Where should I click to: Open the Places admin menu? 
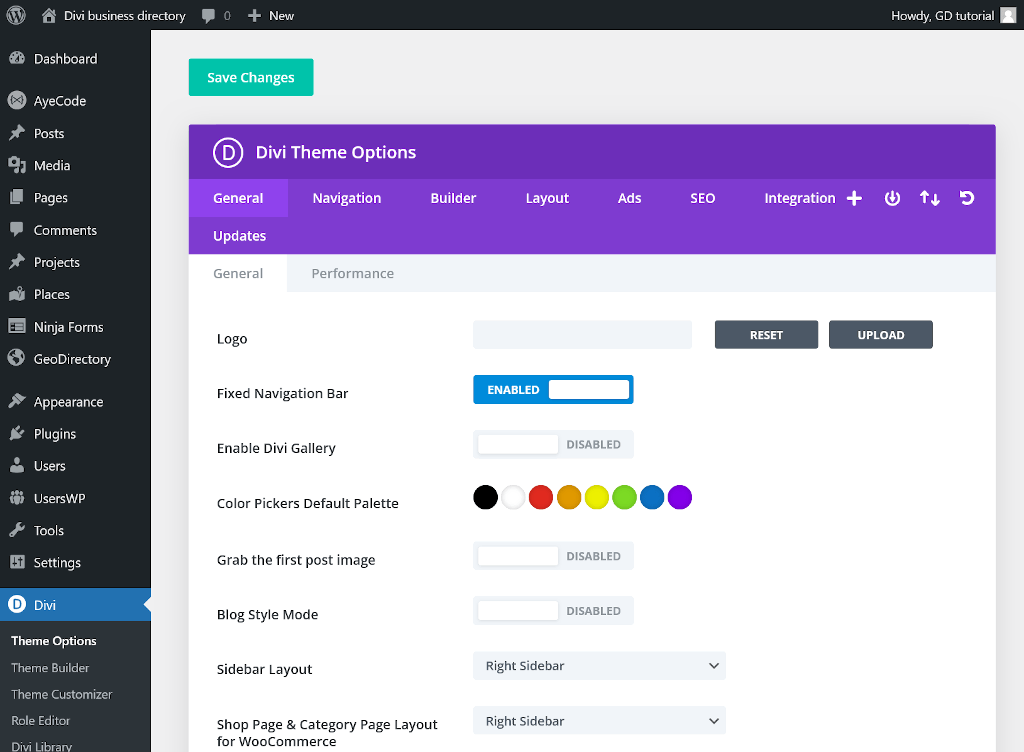coord(52,294)
